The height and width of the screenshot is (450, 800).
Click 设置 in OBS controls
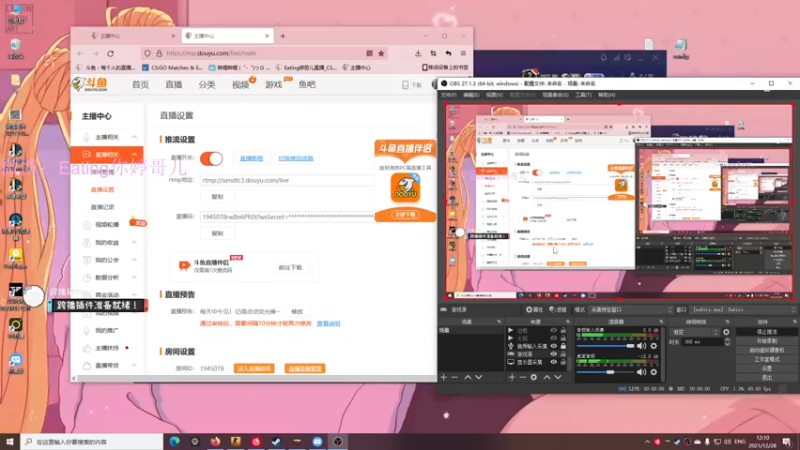tap(766, 368)
